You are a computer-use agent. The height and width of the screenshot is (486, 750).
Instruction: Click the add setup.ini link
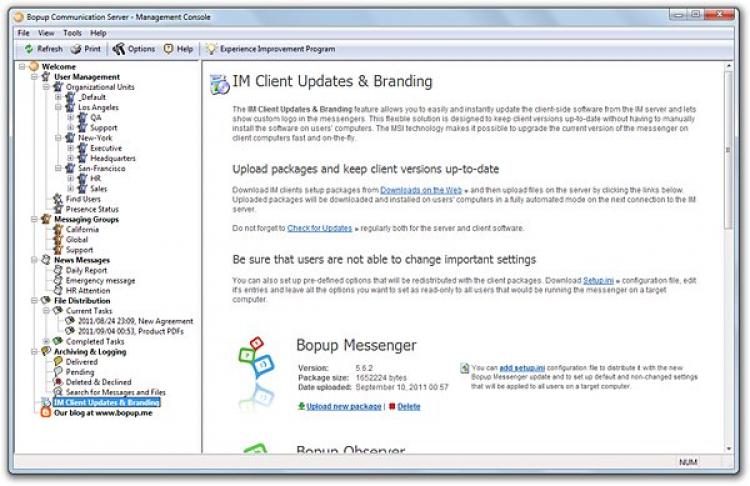click(x=522, y=368)
